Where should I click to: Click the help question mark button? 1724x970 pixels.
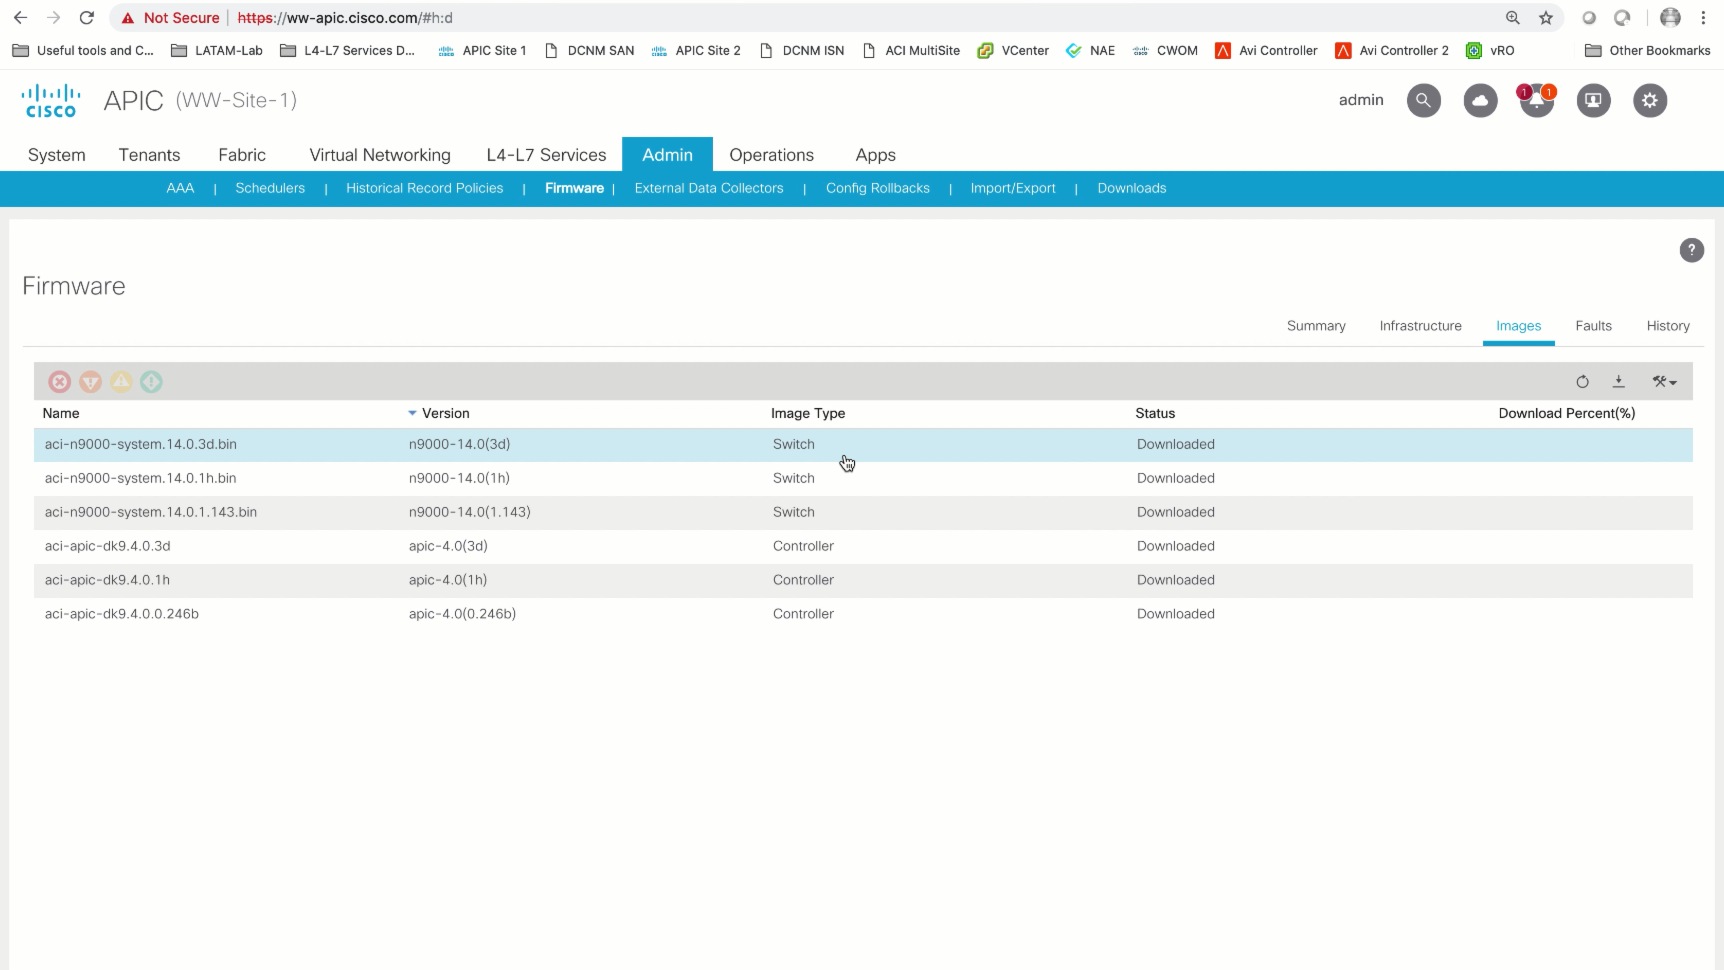pyautogui.click(x=1691, y=250)
